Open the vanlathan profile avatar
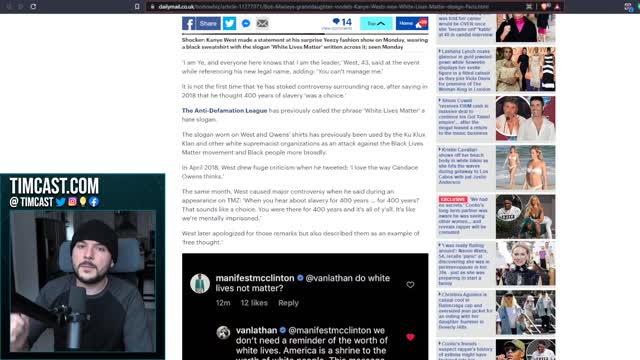 [x=223, y=333]
